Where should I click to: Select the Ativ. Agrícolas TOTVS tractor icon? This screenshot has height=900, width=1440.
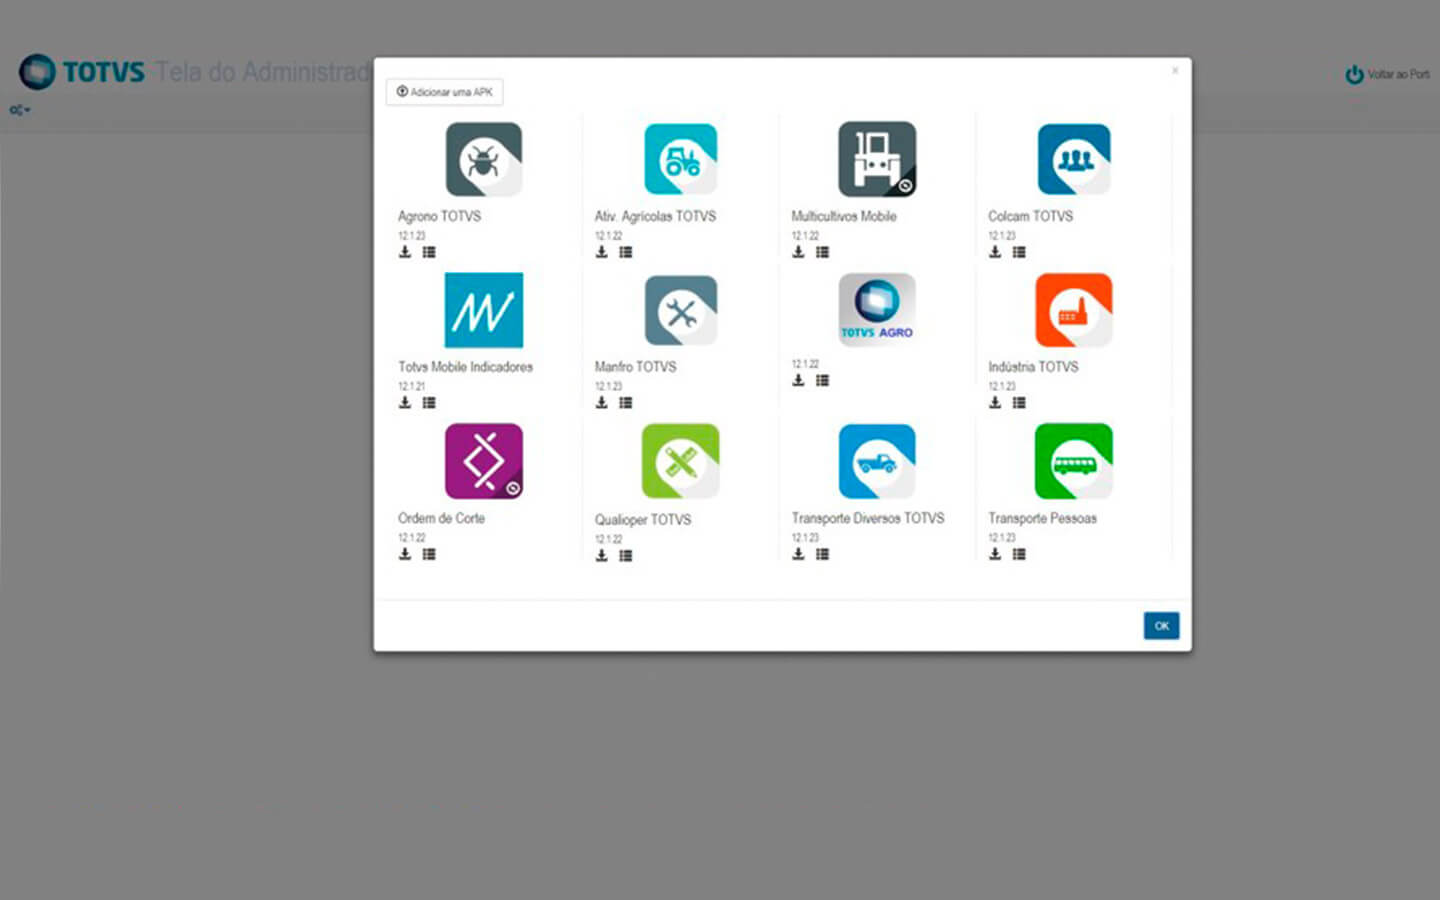(x=680, y=160)
